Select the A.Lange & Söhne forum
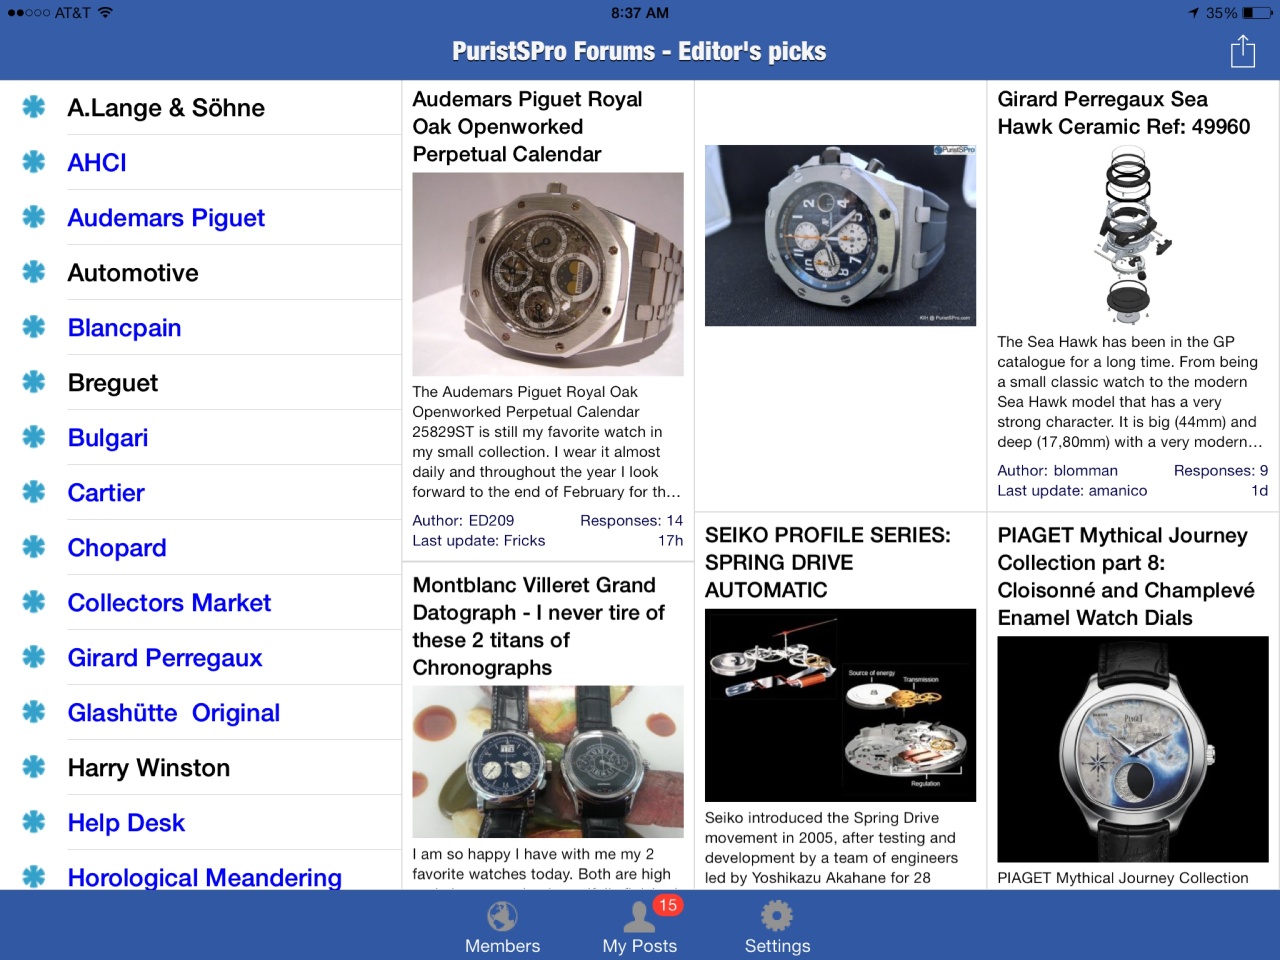 click(166, 108)
